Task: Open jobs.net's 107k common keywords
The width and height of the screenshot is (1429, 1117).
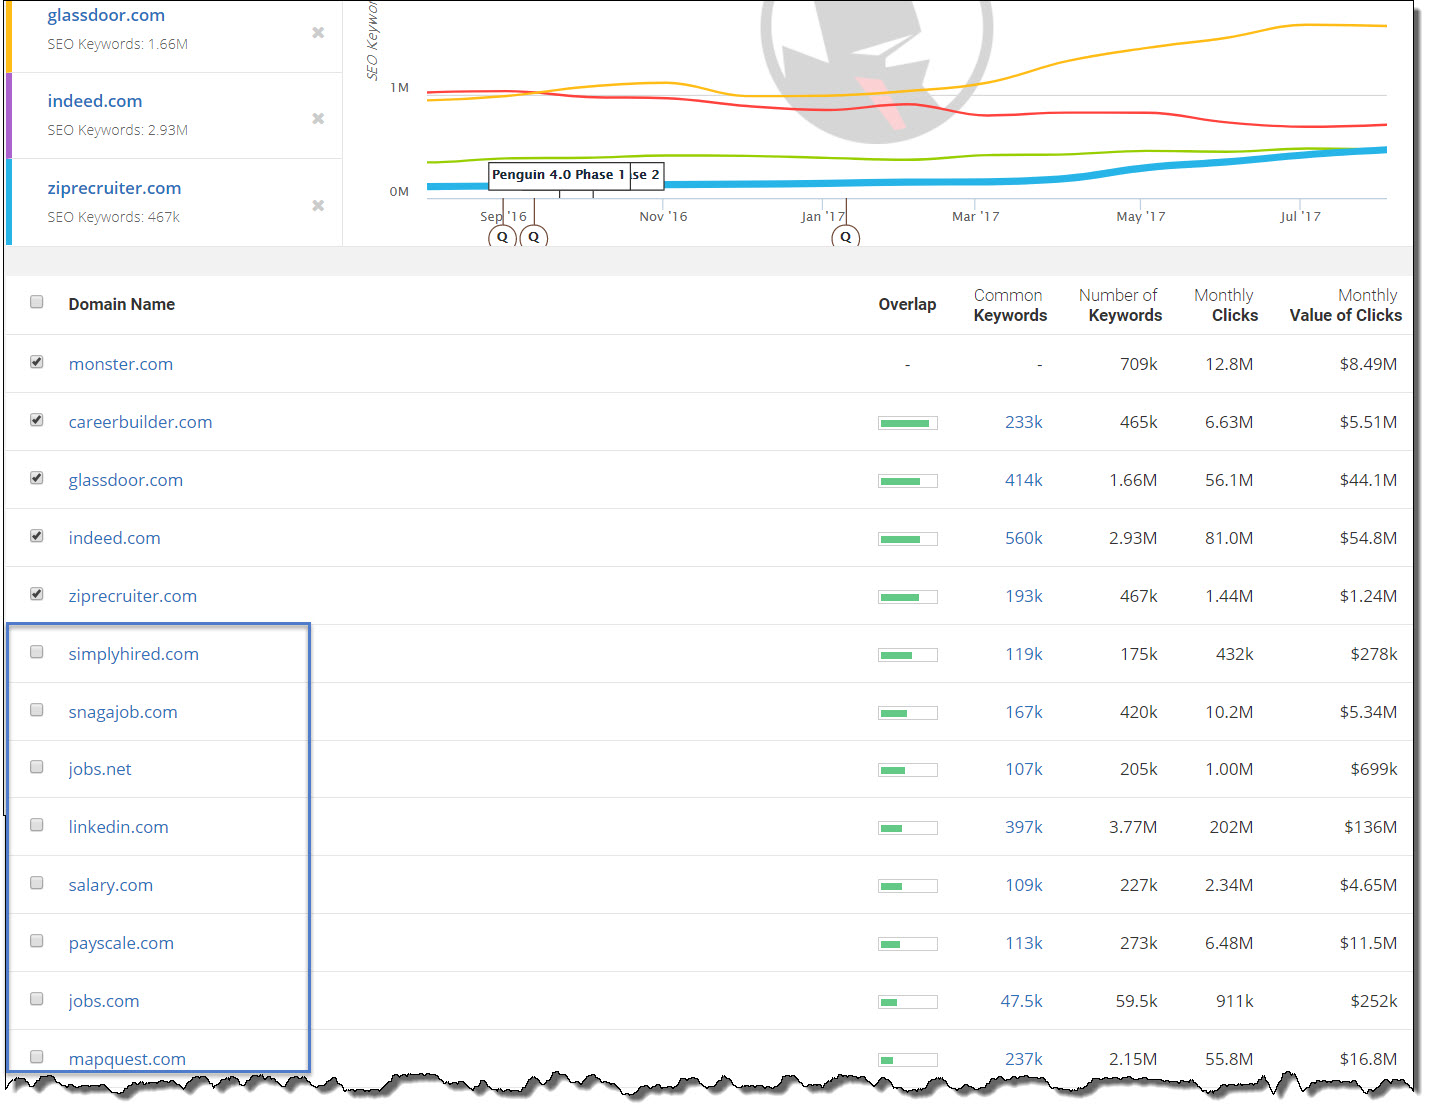Action: pyautogui.click(x=1024, y=769)
